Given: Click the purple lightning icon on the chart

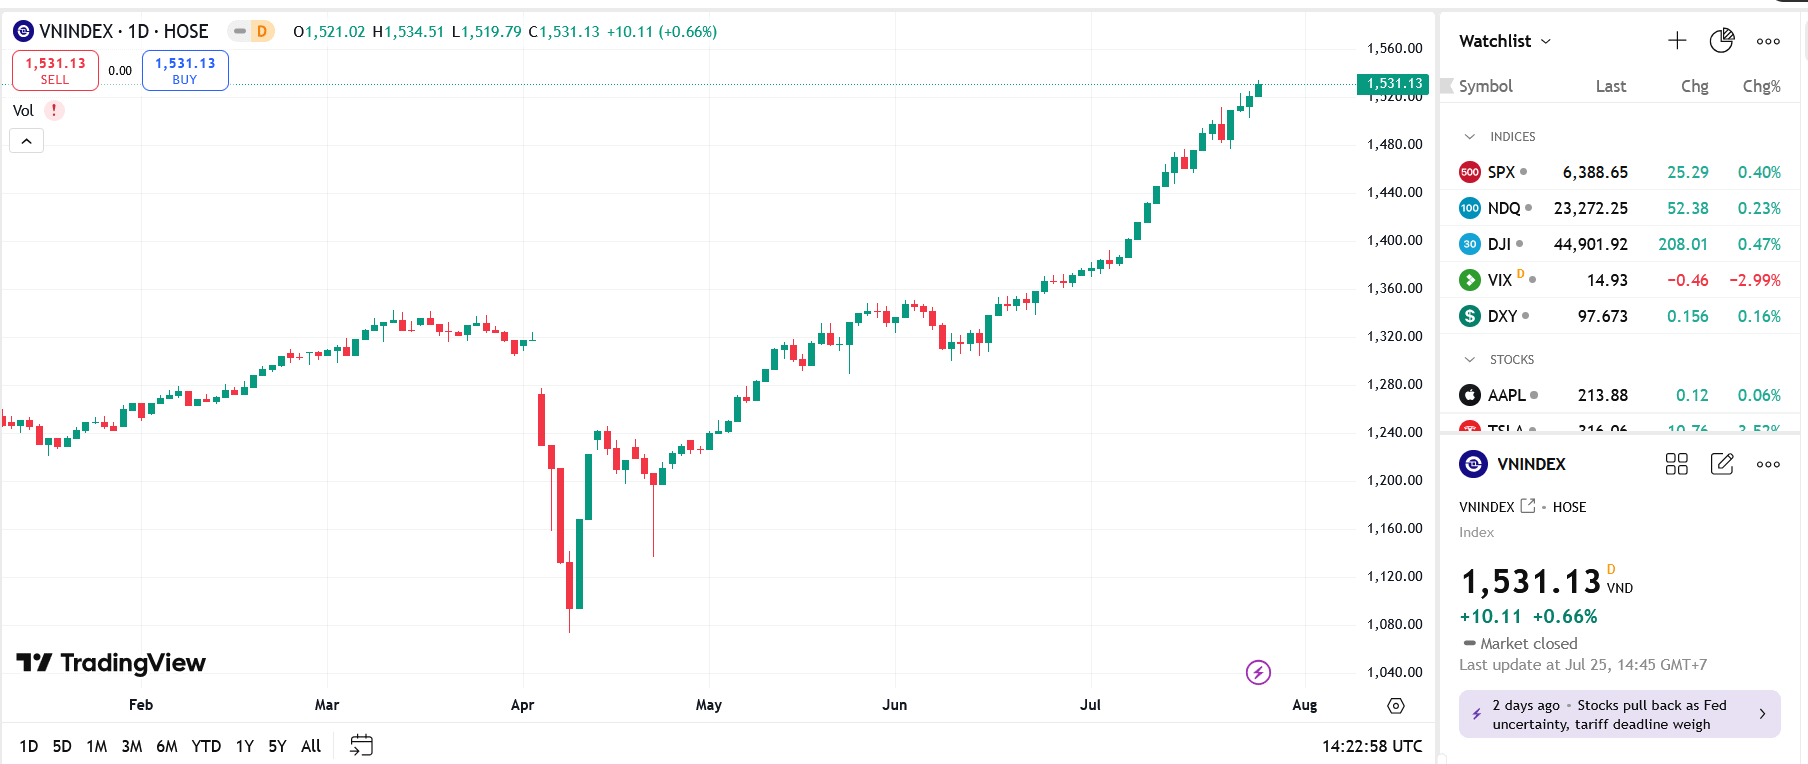Looking at the screenshot, I should [x=1258, y=673].
